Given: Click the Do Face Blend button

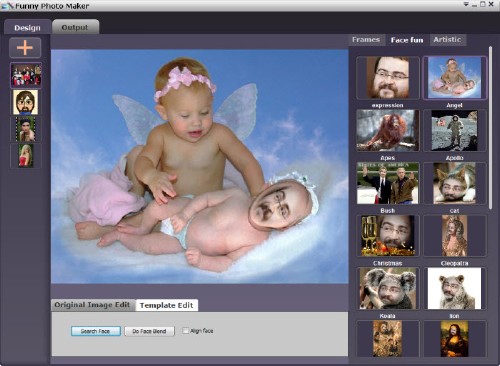Looking at the screenshot, I should click(x=149, y=331).
